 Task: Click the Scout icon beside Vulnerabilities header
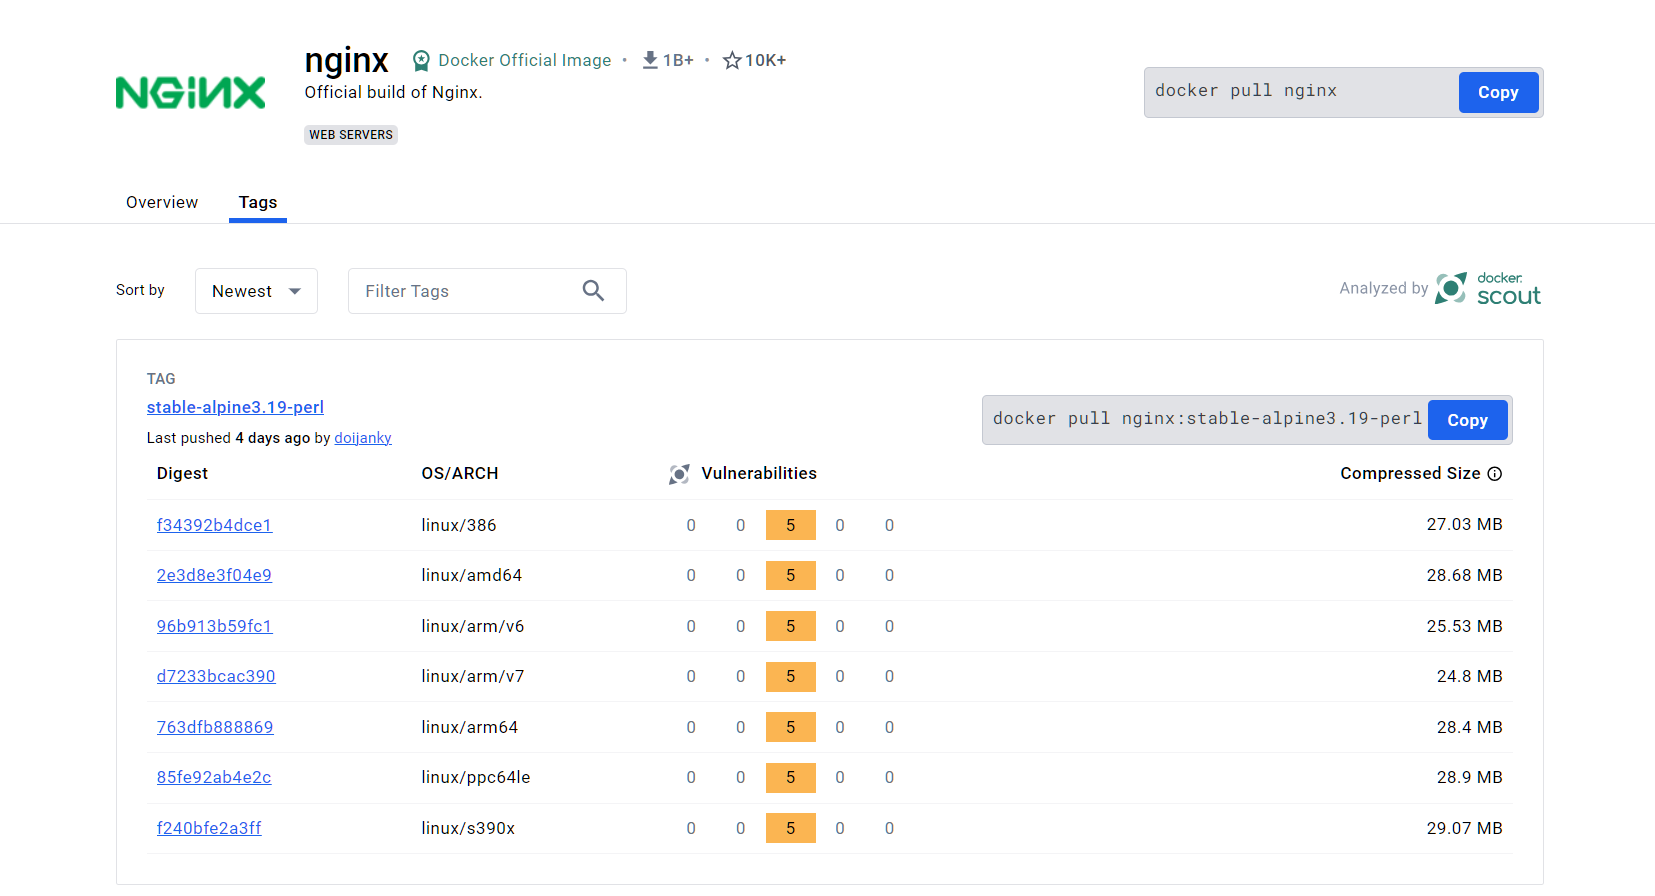[679, 474]
